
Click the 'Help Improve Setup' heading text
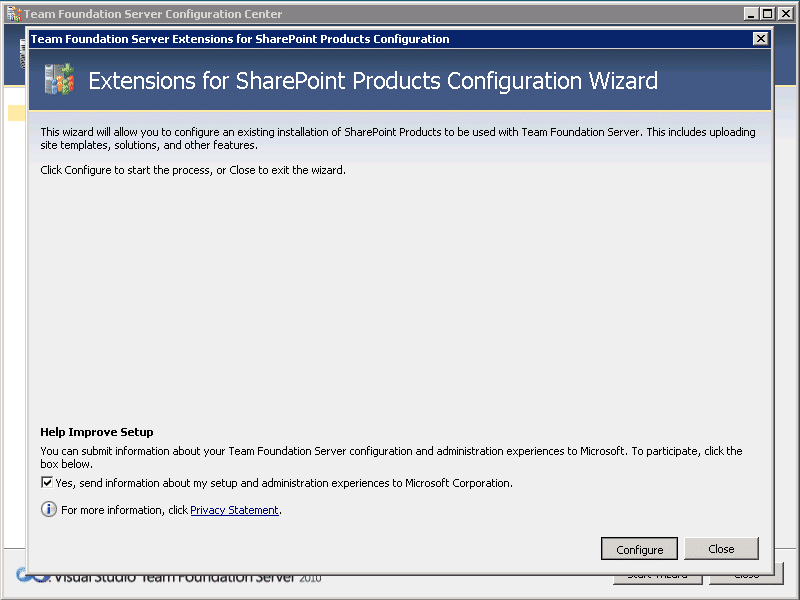click(97, 432)
